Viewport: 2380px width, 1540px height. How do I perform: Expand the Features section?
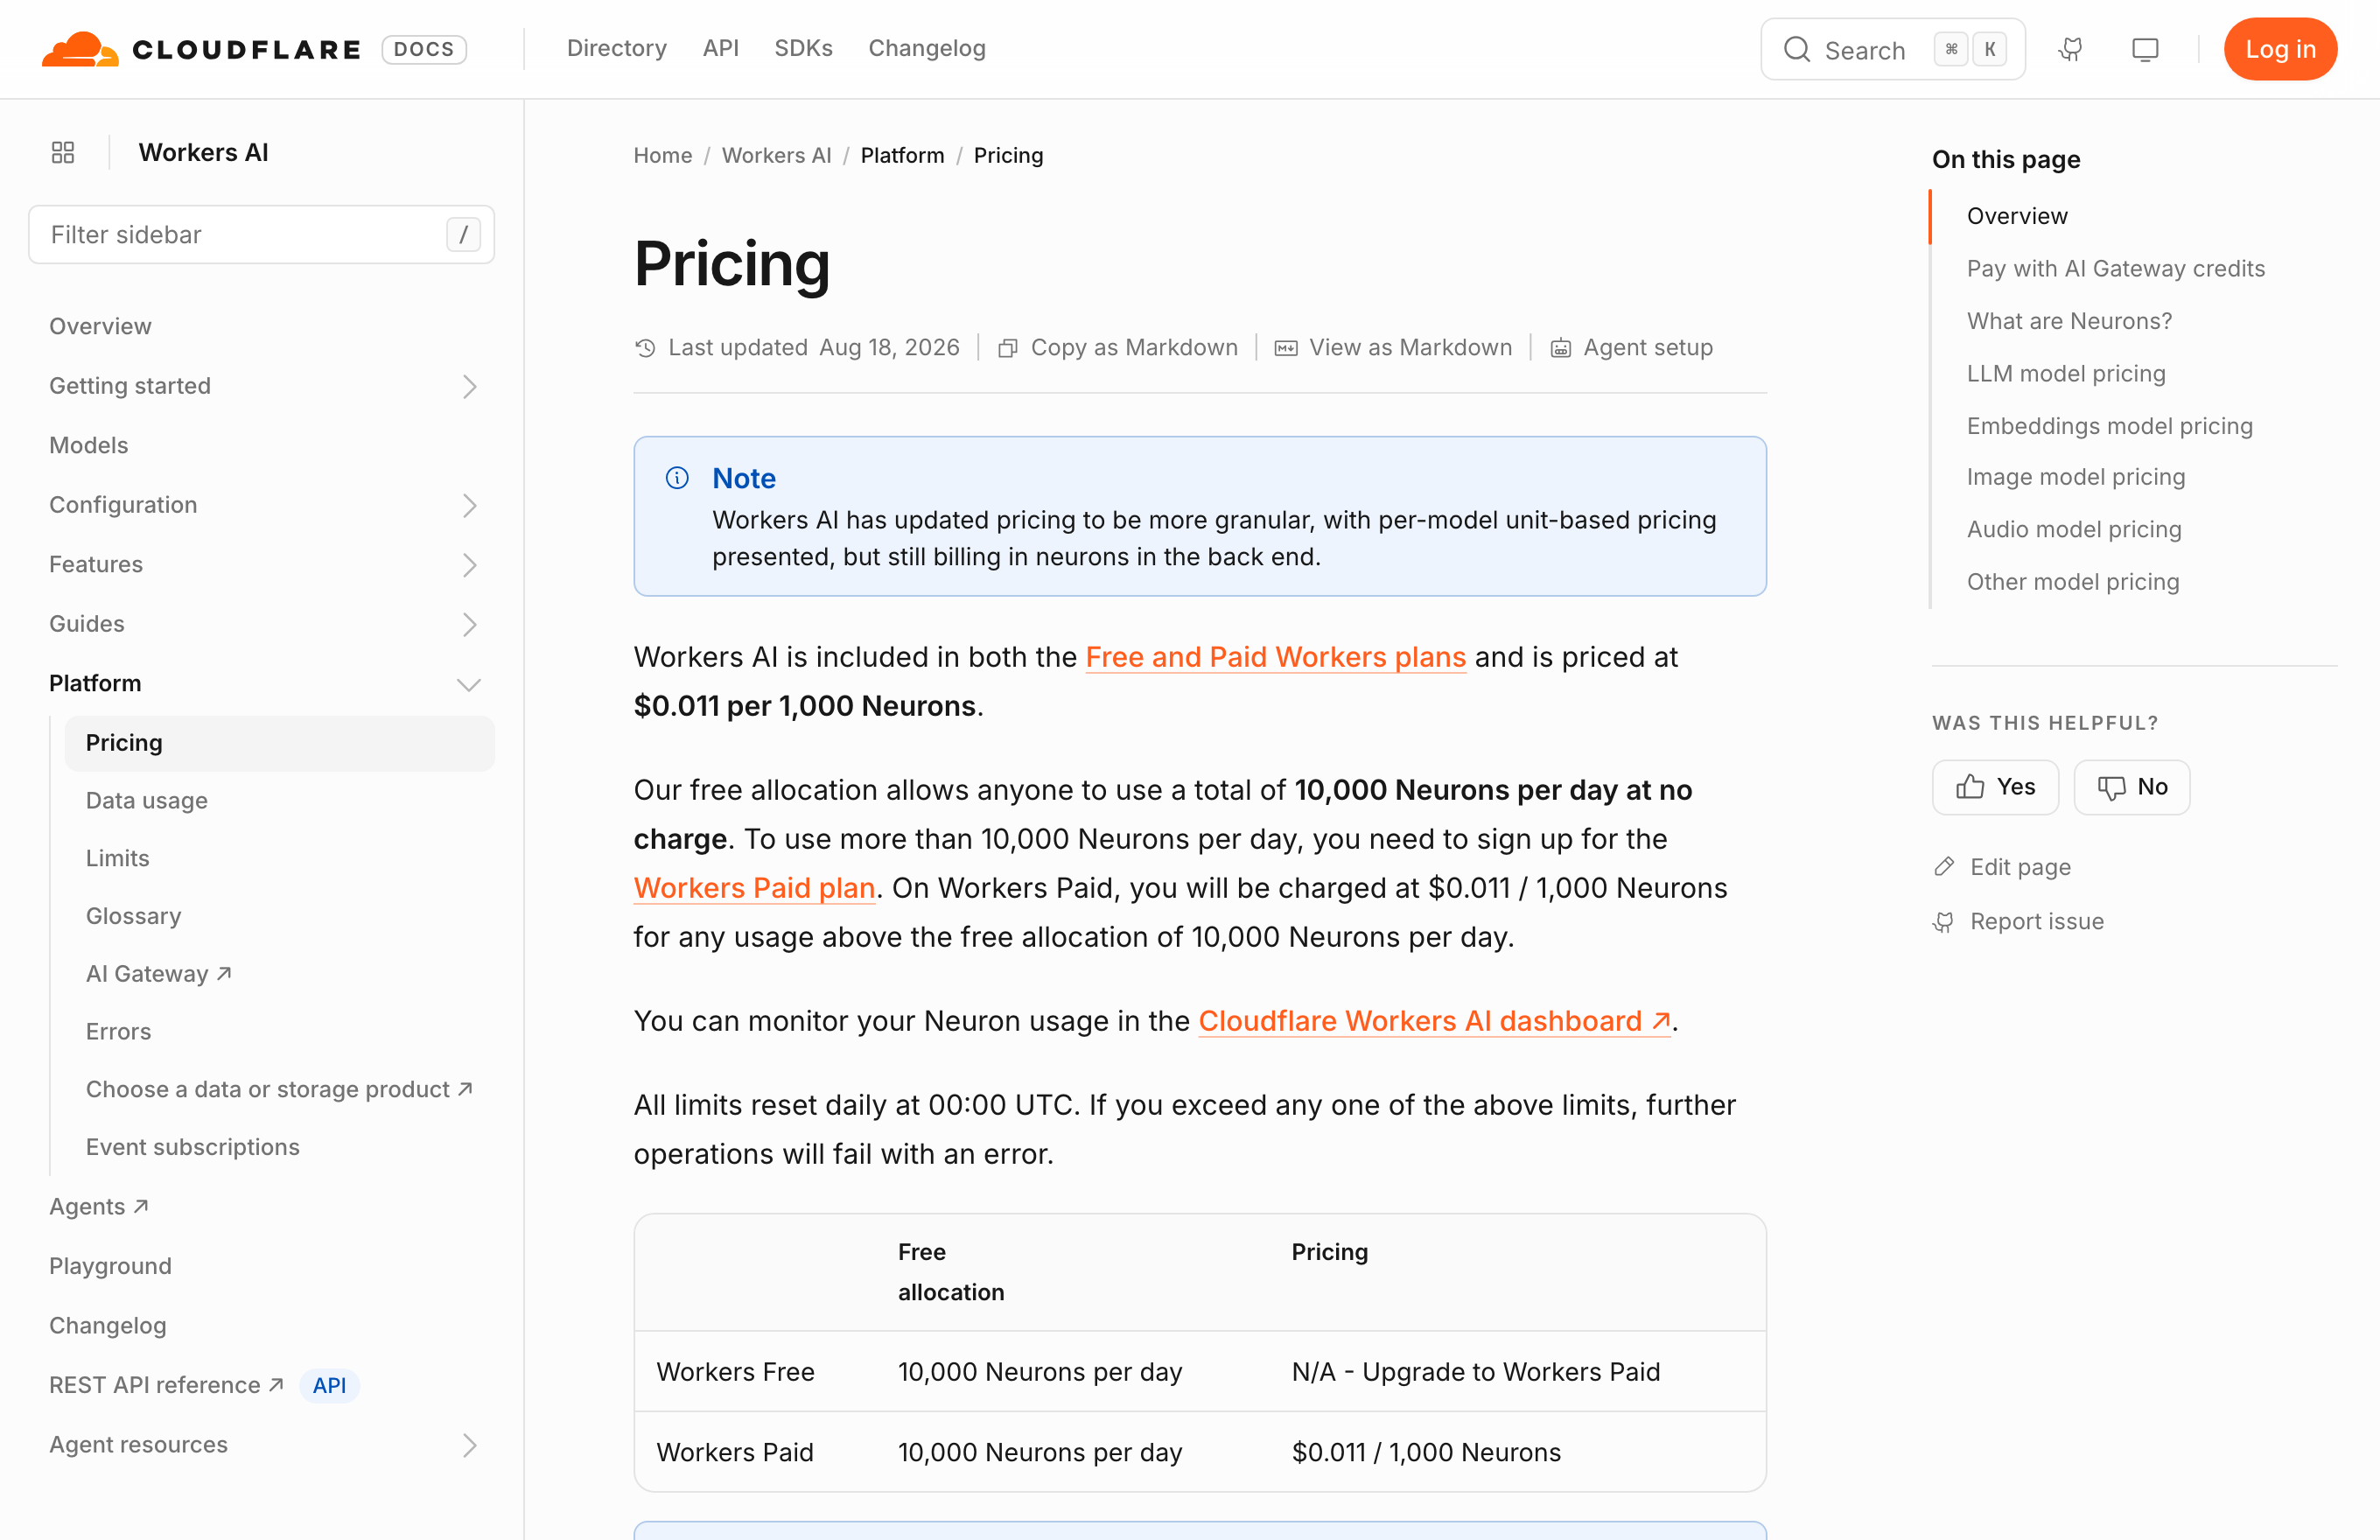[469, 565]
